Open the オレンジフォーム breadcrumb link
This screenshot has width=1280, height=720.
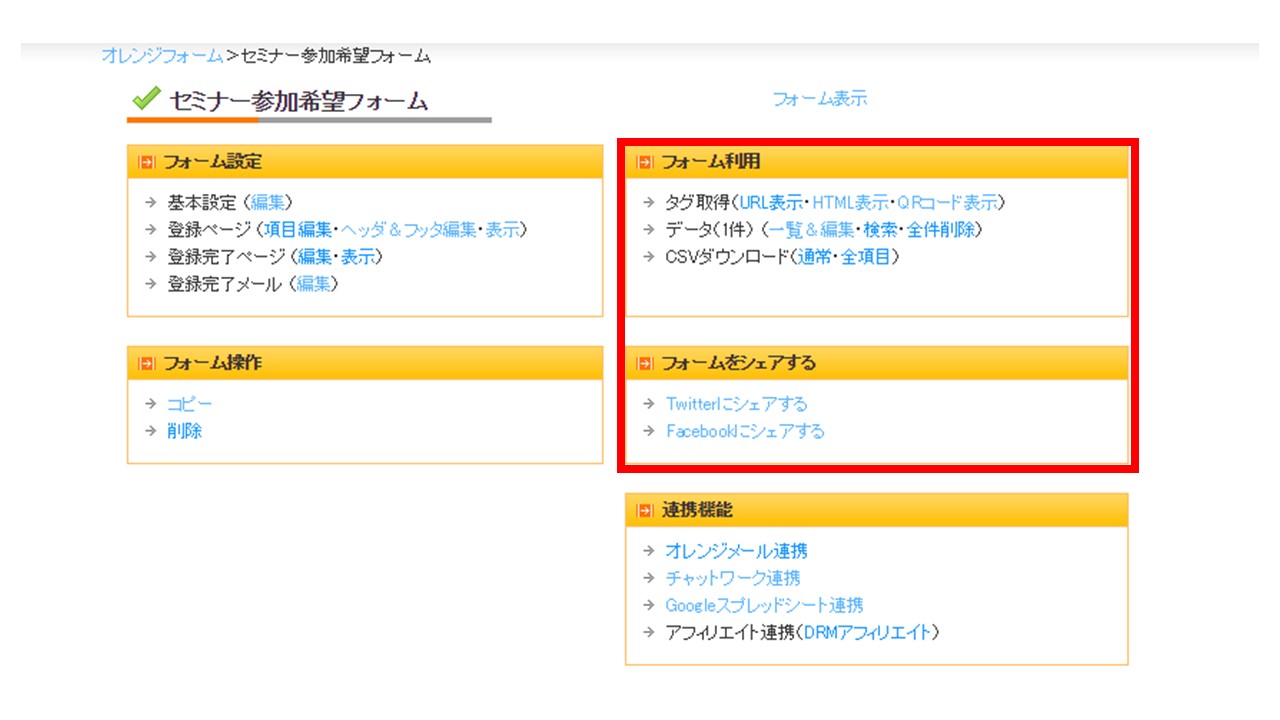(x=162, y=56)
